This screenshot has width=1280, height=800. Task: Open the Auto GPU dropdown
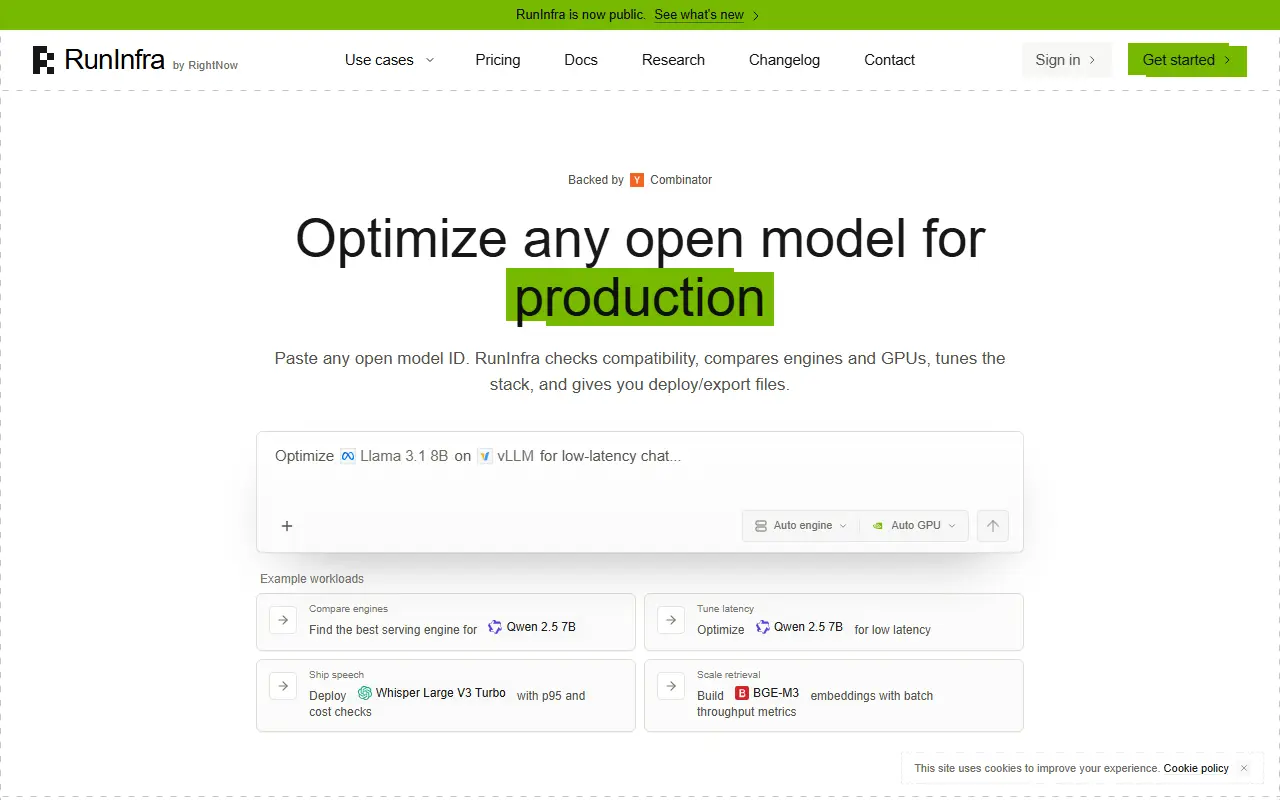pyautogui.click(x=914, y=526)
